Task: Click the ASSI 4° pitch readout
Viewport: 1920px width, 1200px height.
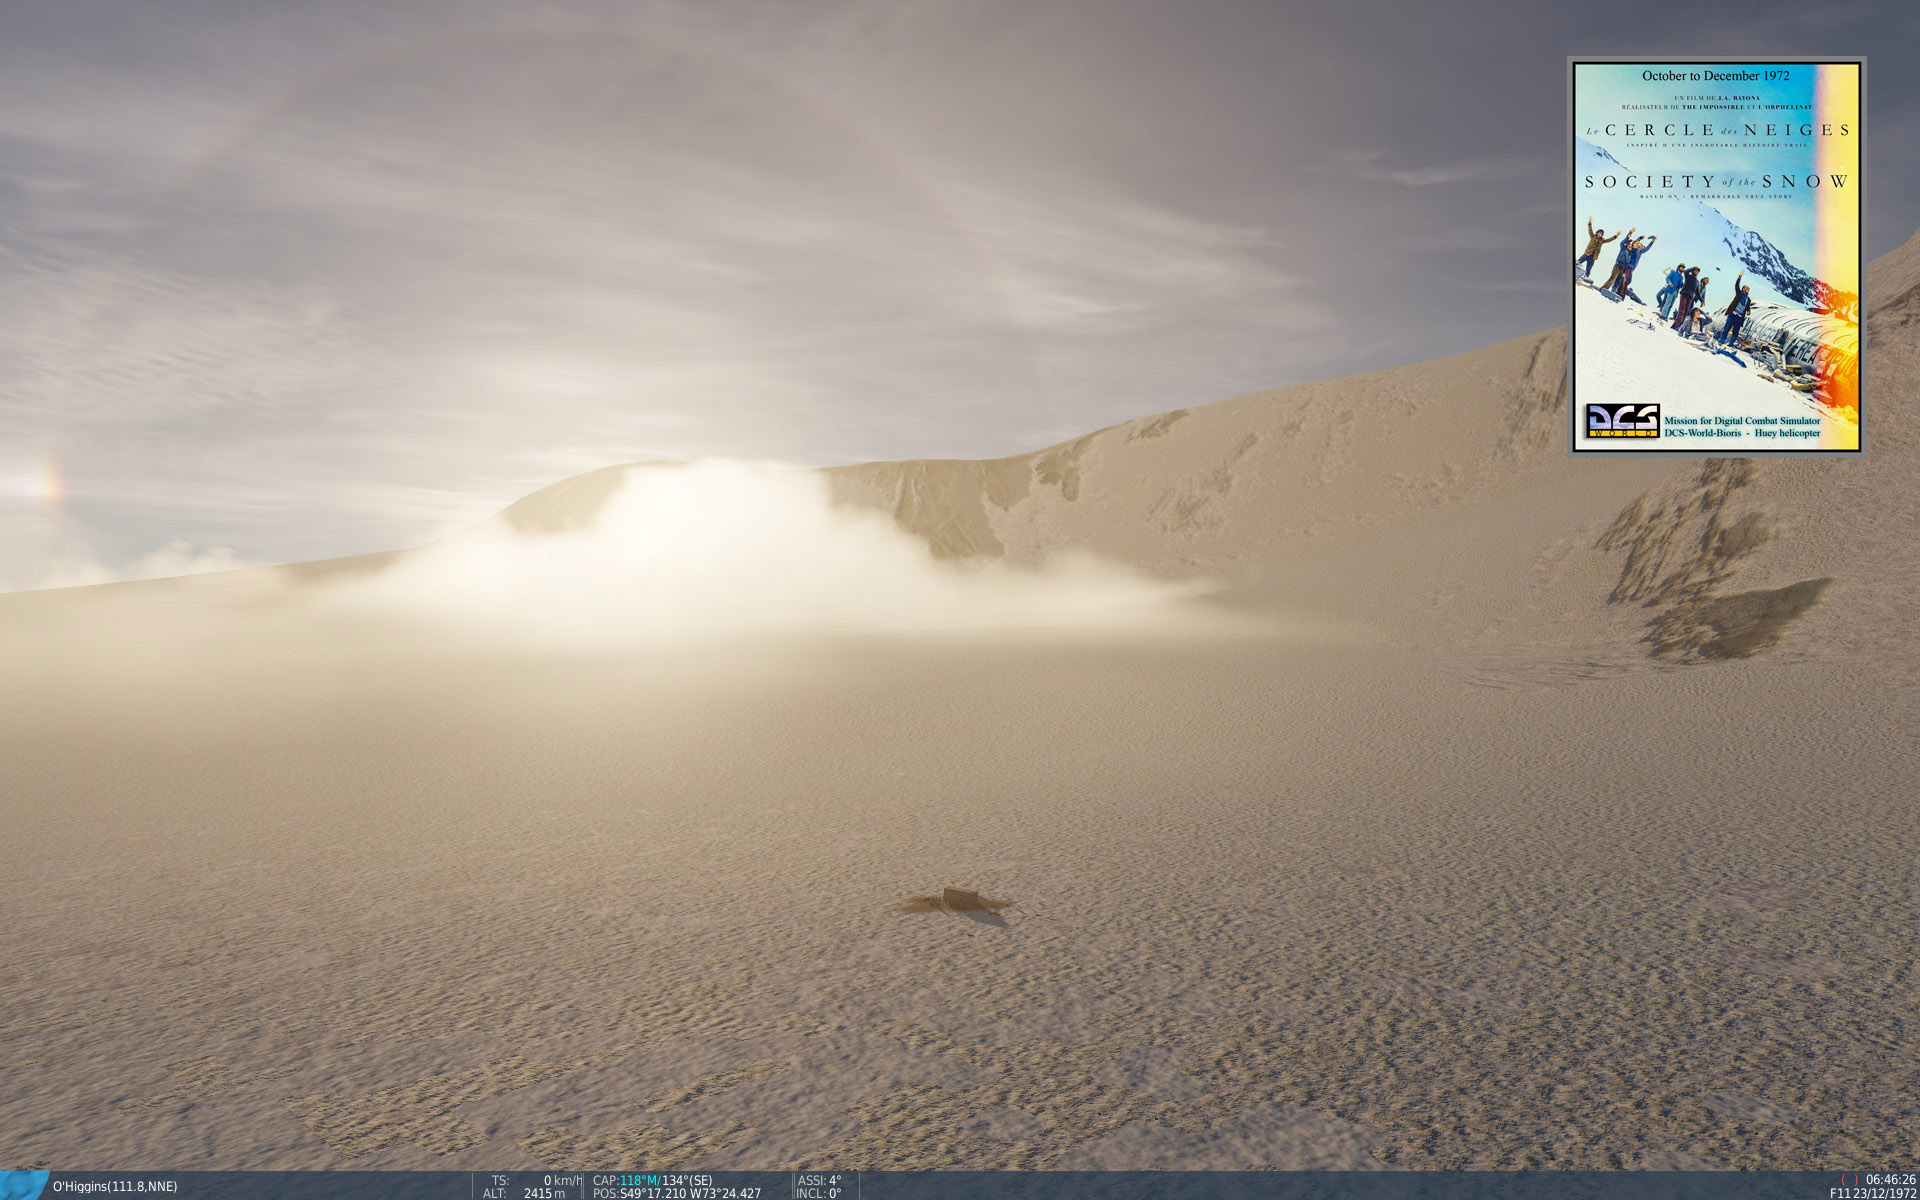Action: click(820, 1180)
